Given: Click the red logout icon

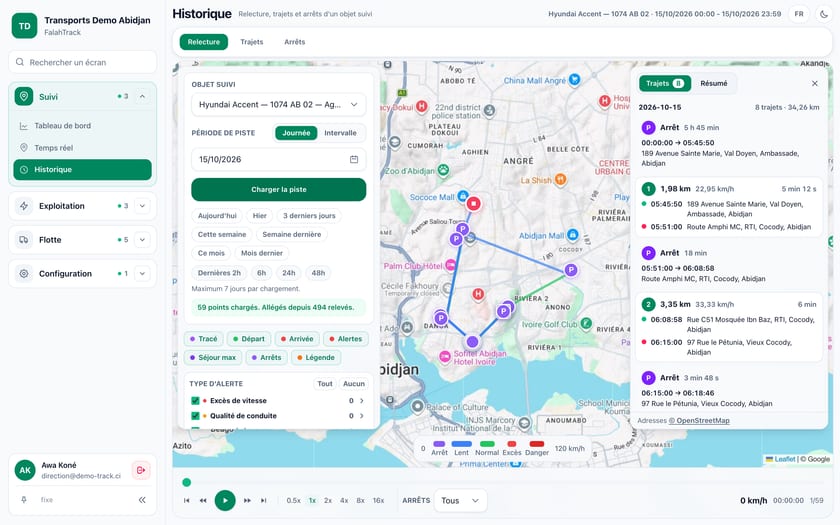Looking at the screenshot, I should pos(141,470).
